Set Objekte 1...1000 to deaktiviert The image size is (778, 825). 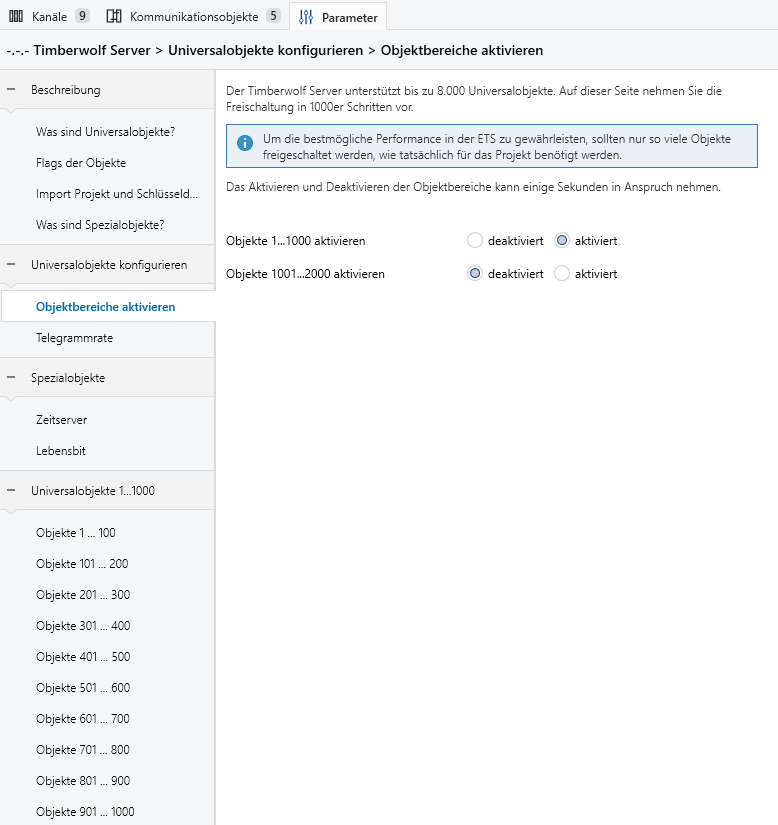474,240
